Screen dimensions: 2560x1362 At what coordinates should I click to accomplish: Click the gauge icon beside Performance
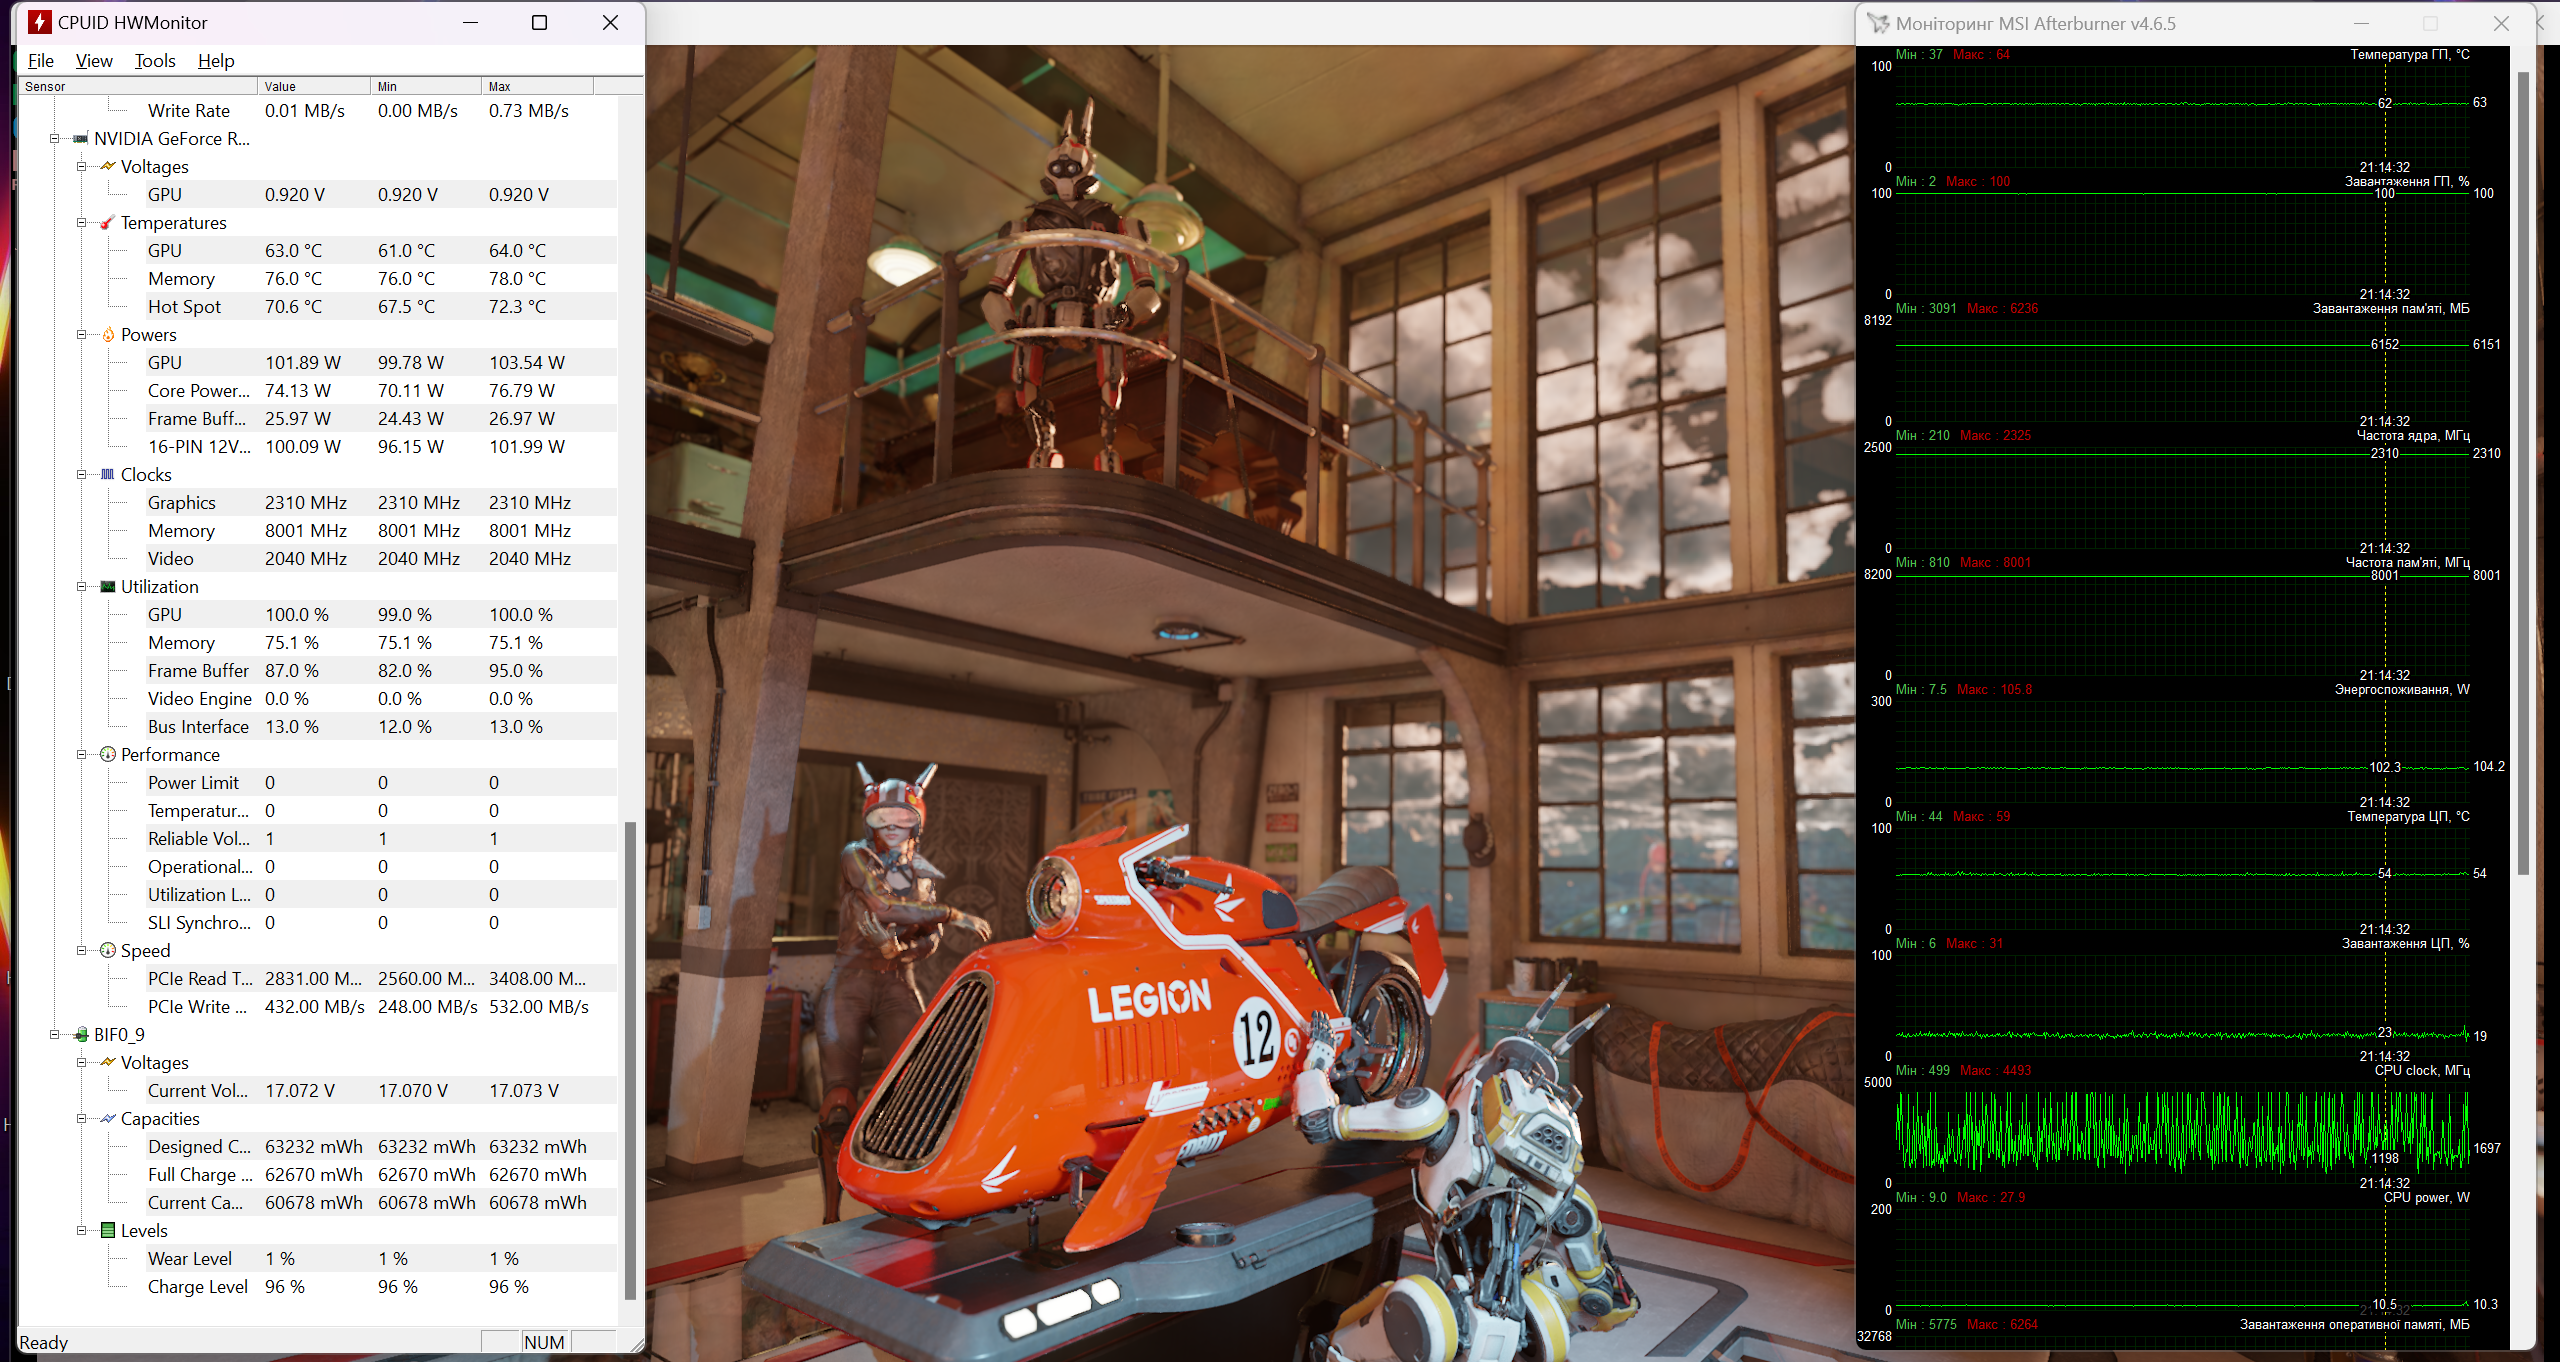click(107, 755)
